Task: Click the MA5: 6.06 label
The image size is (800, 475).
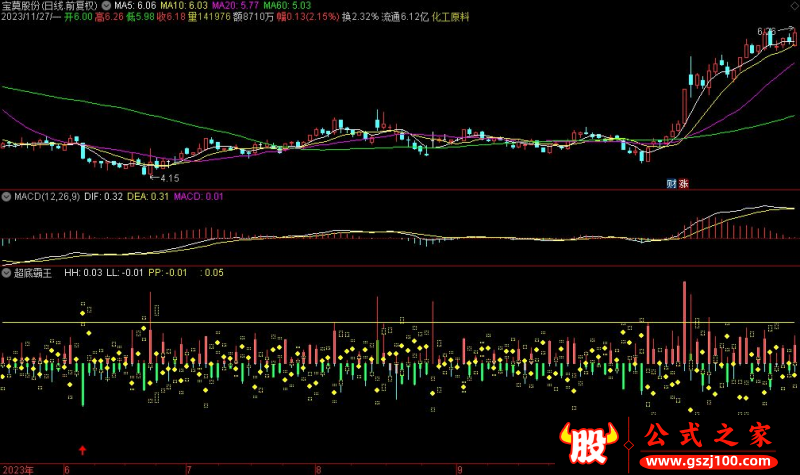Action: click(135, 6)
